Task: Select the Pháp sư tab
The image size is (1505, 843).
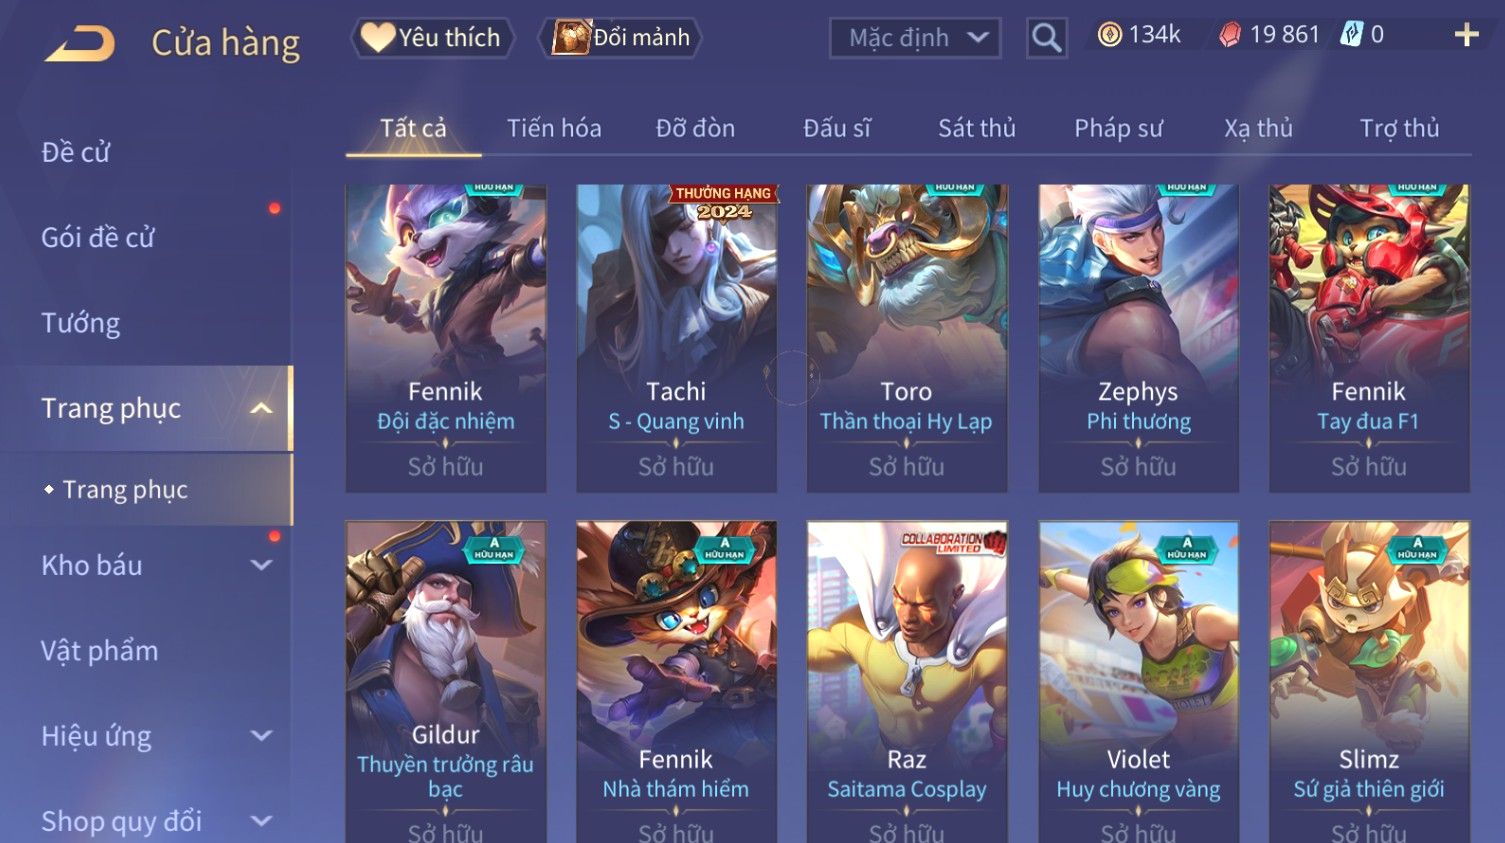Action: click(x=1118, y=128)
